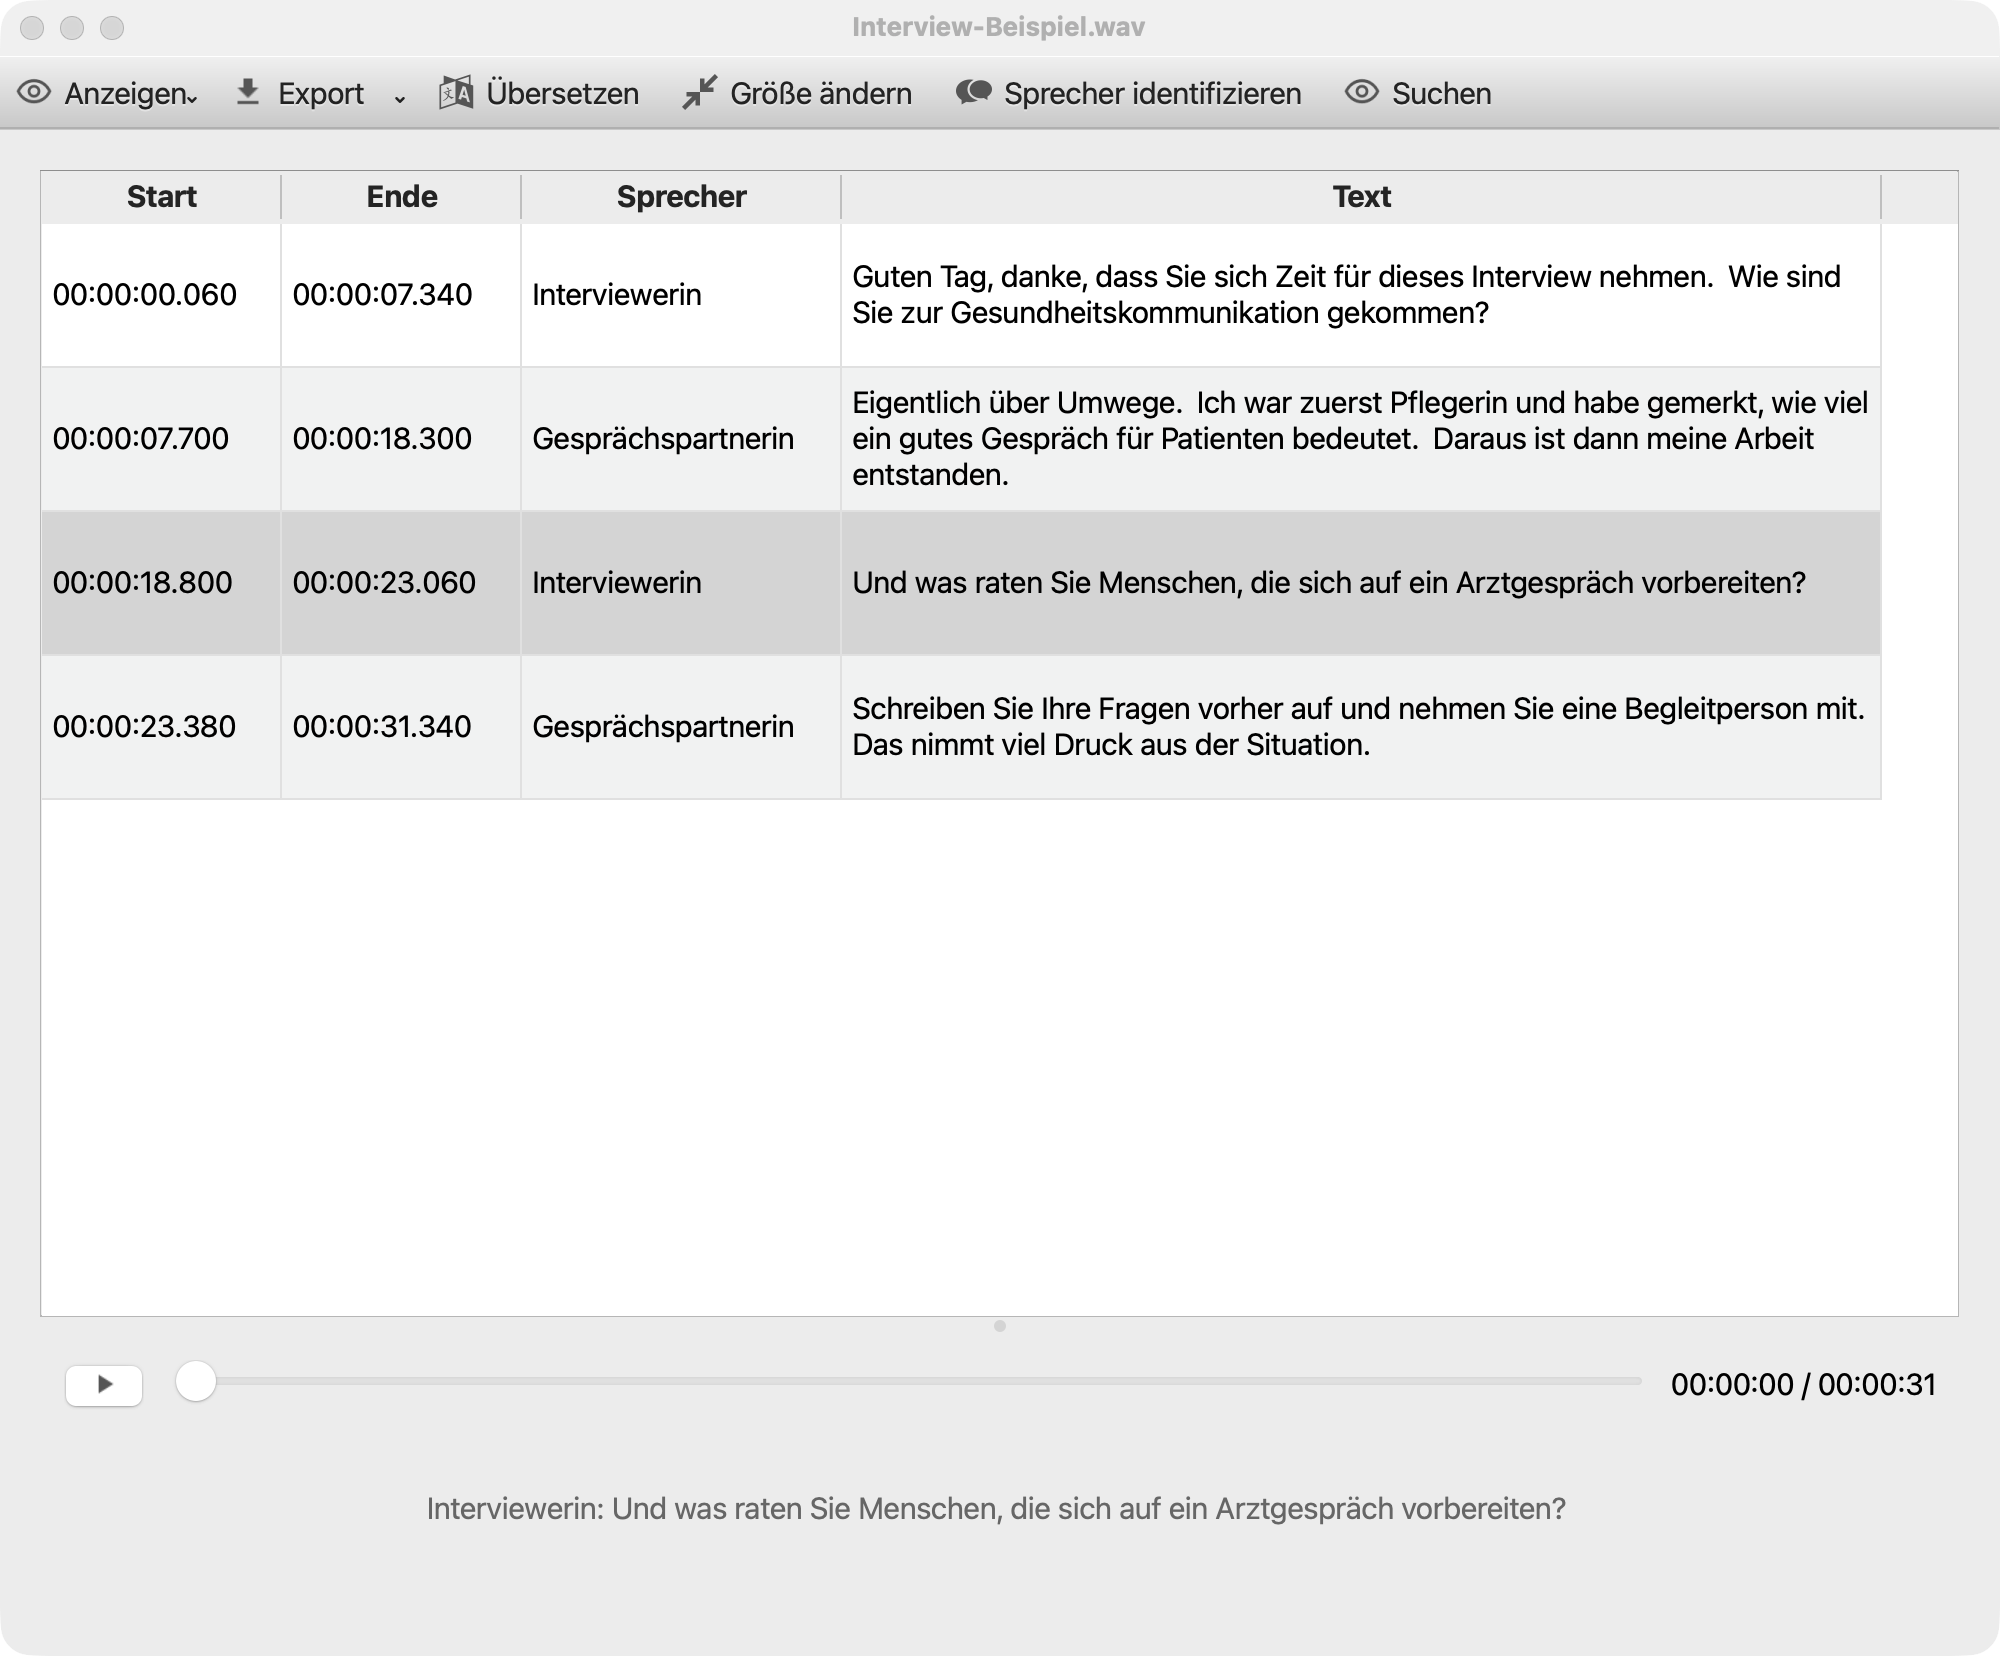
Task: Click the Größe ändern arrows icon
Action: tap(700, 93)
